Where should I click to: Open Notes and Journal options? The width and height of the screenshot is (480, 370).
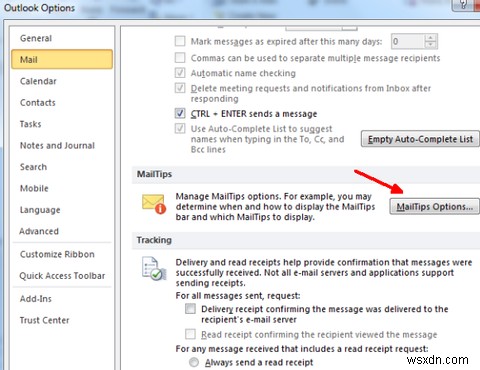click(x=57, y=145)
